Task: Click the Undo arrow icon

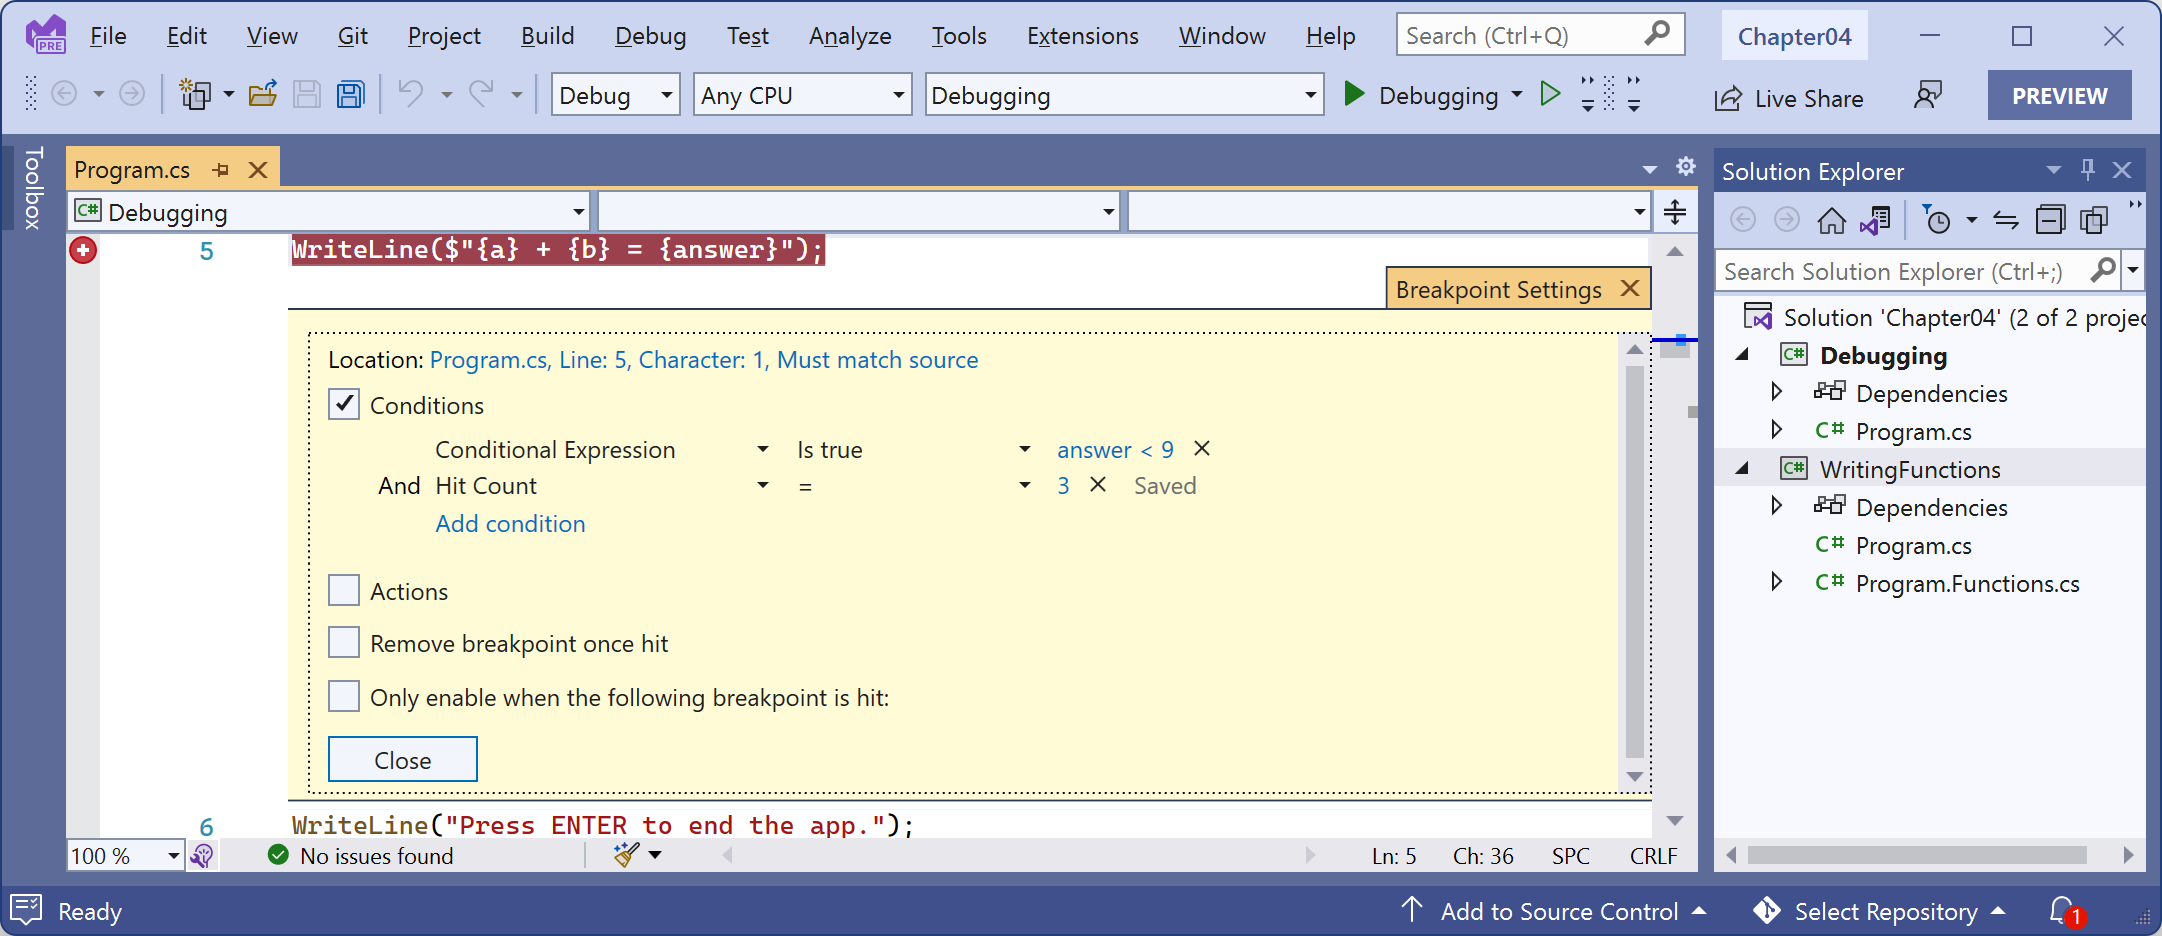Action: [410, 94]
